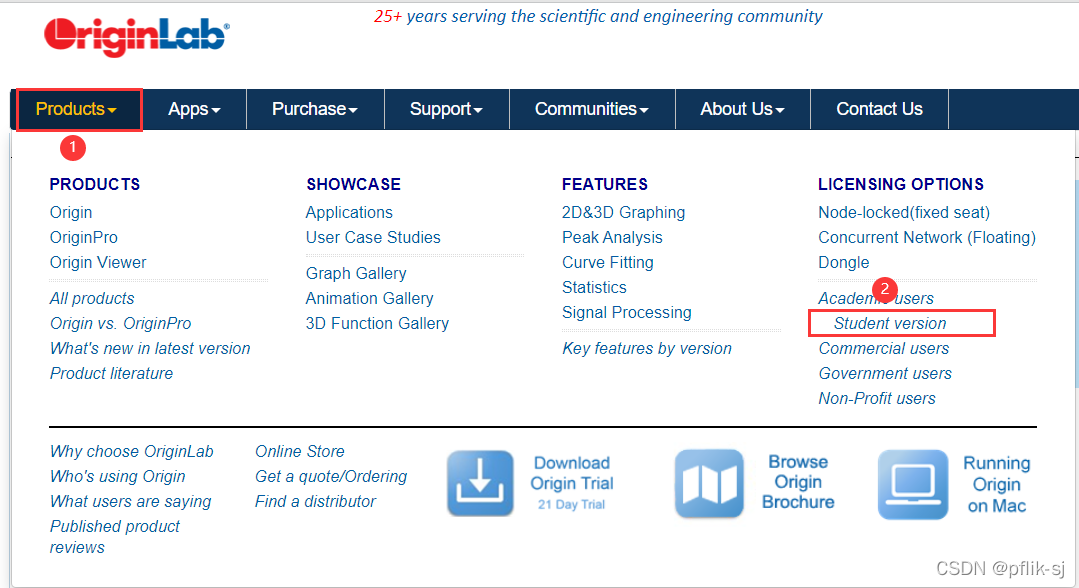Open Academic users link
The width and height of the screenshot is (1079, 588).
(x=876, y=298)
